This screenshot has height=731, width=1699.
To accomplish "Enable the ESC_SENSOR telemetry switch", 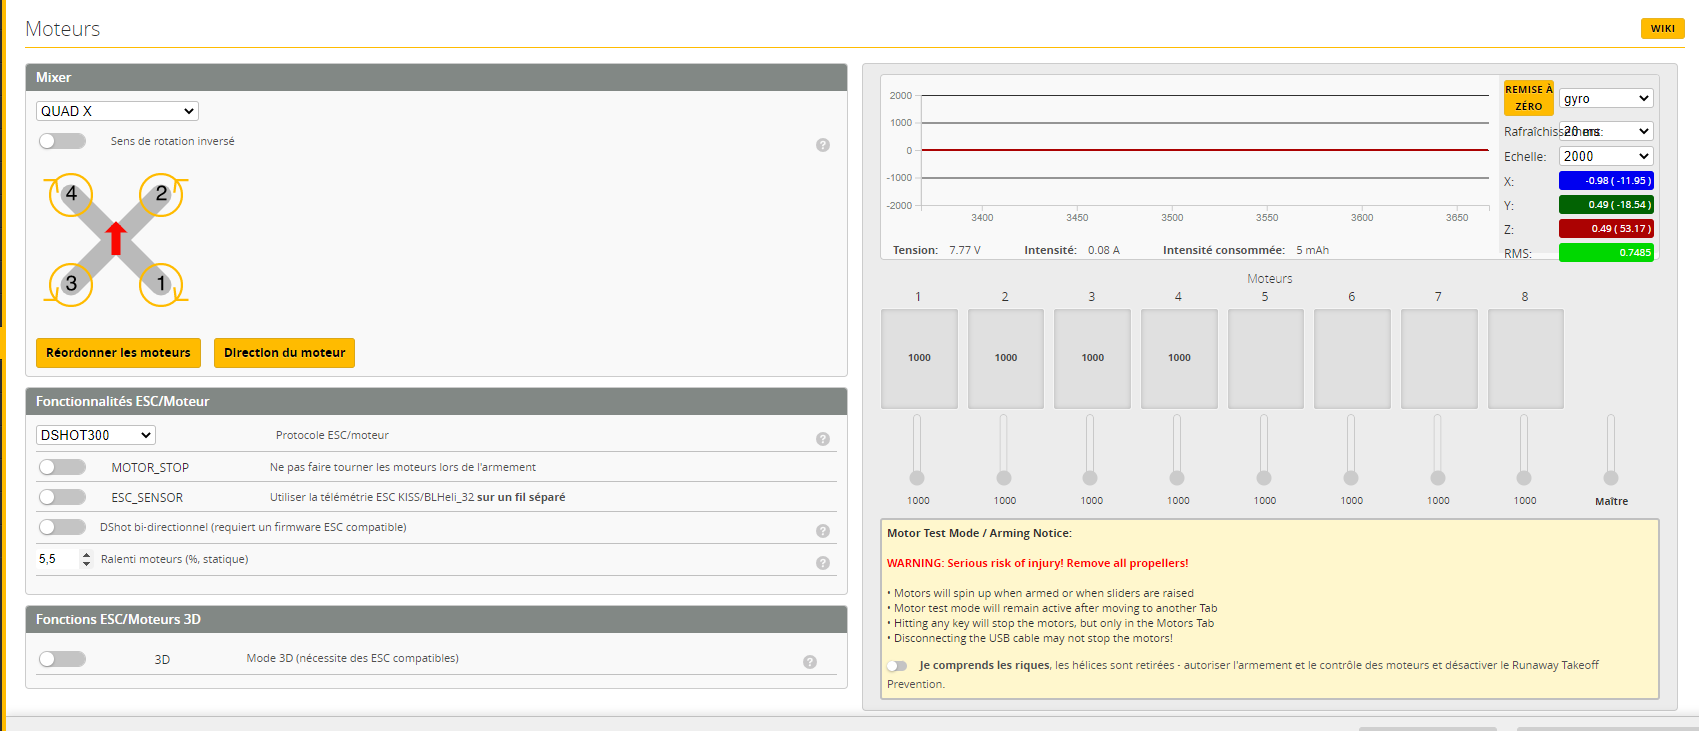I will pos(62,497).
